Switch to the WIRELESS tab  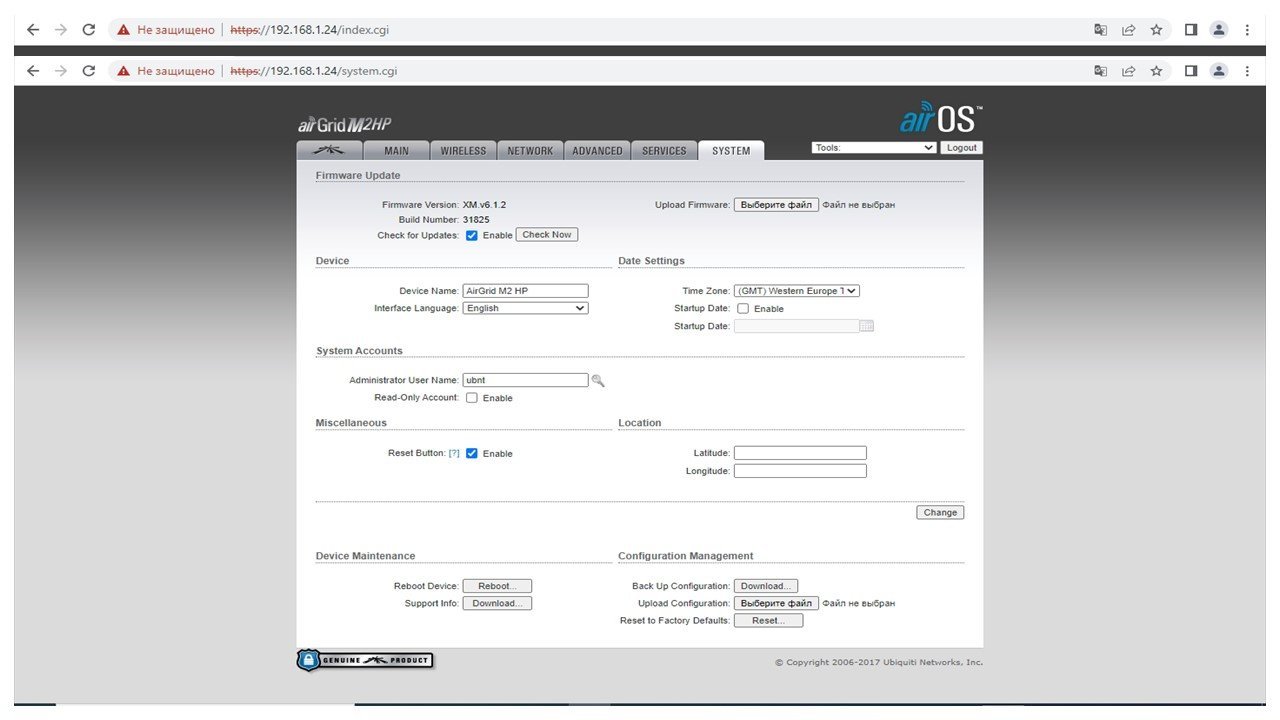click(463, 151)
